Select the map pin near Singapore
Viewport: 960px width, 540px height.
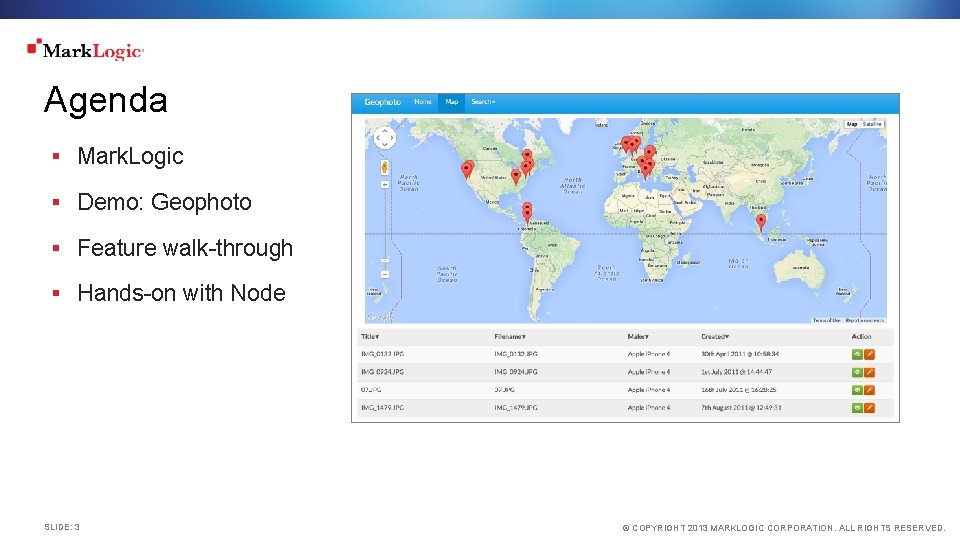pyautogui.click(x=760, y=222)
